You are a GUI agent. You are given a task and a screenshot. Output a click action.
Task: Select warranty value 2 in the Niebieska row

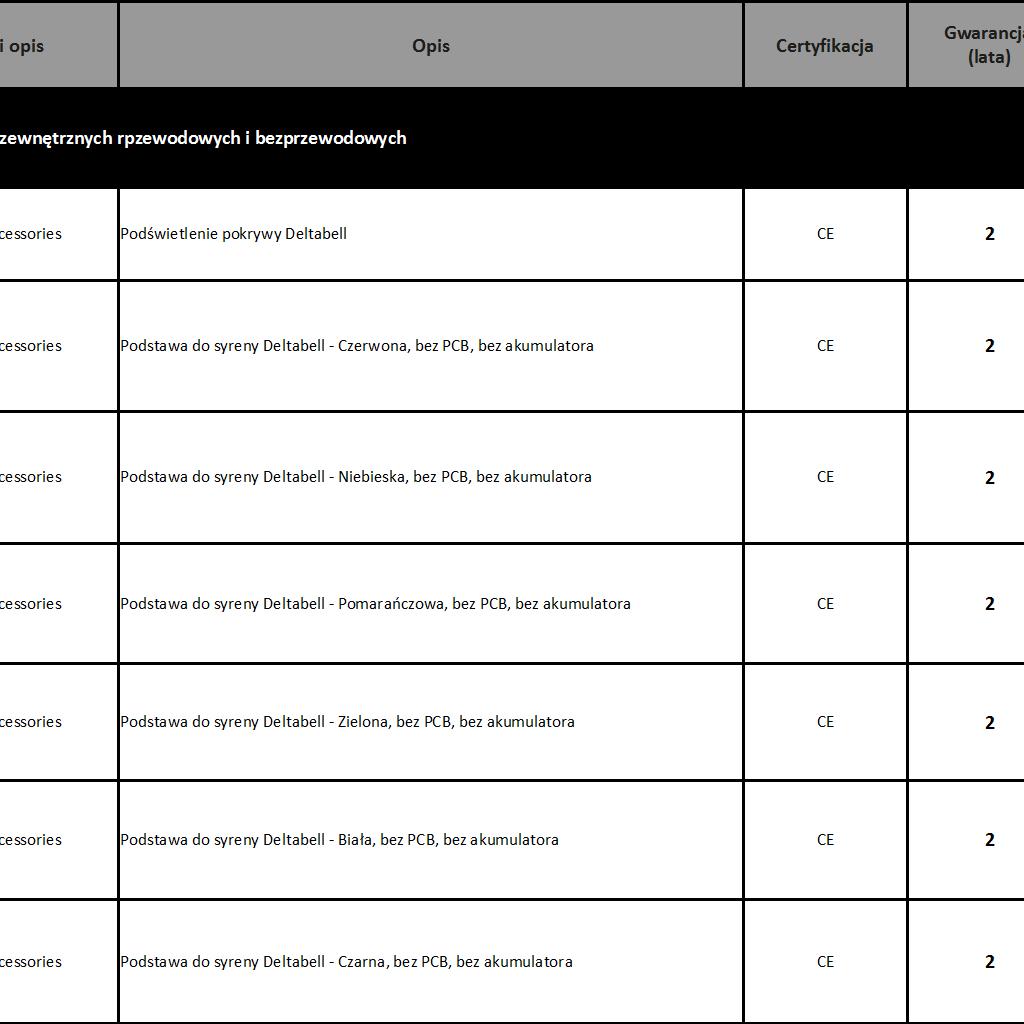point(967,477)
